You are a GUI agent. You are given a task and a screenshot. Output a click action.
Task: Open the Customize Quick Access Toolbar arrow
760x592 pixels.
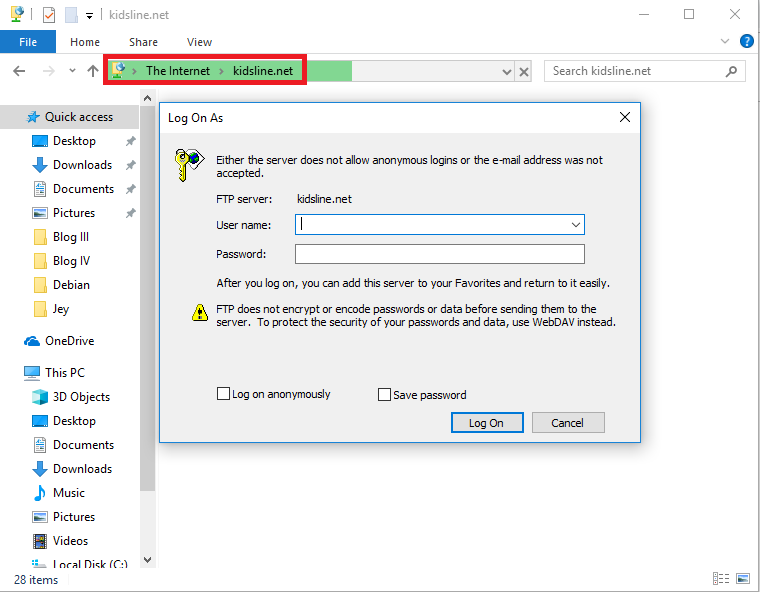[x=89, y=16]
